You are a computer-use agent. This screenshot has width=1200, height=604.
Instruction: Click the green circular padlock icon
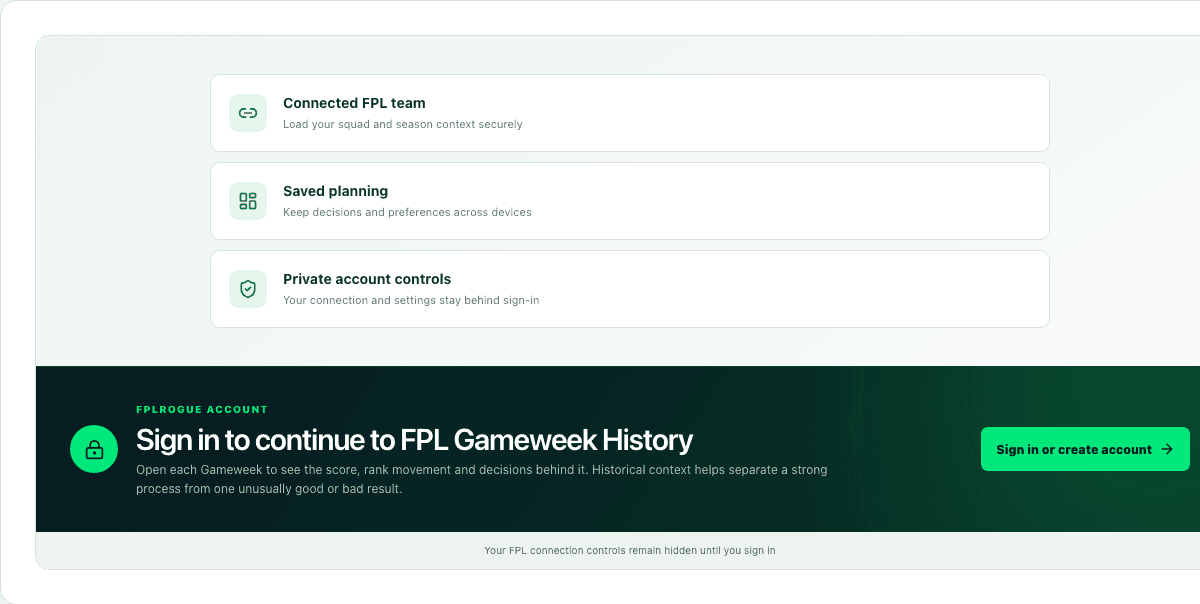(x=94, y=449)
